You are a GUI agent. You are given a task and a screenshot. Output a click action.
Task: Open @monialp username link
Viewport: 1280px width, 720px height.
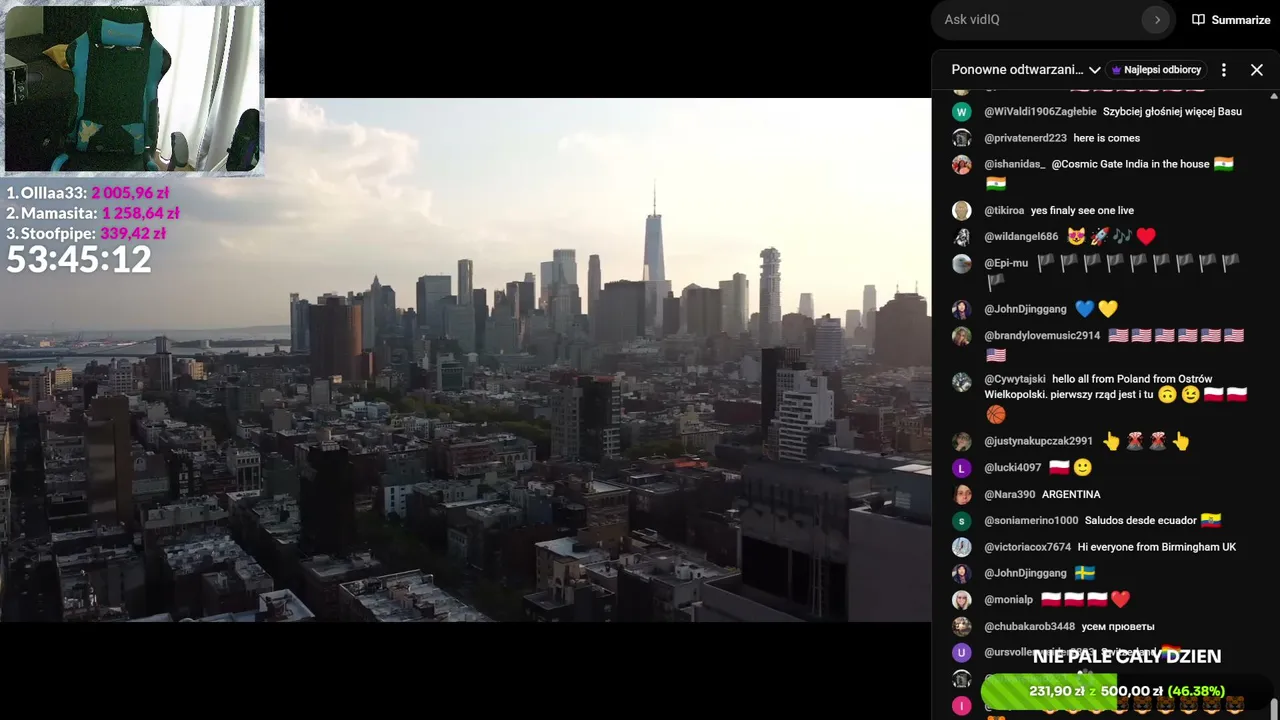click(x=1008, y=600)
